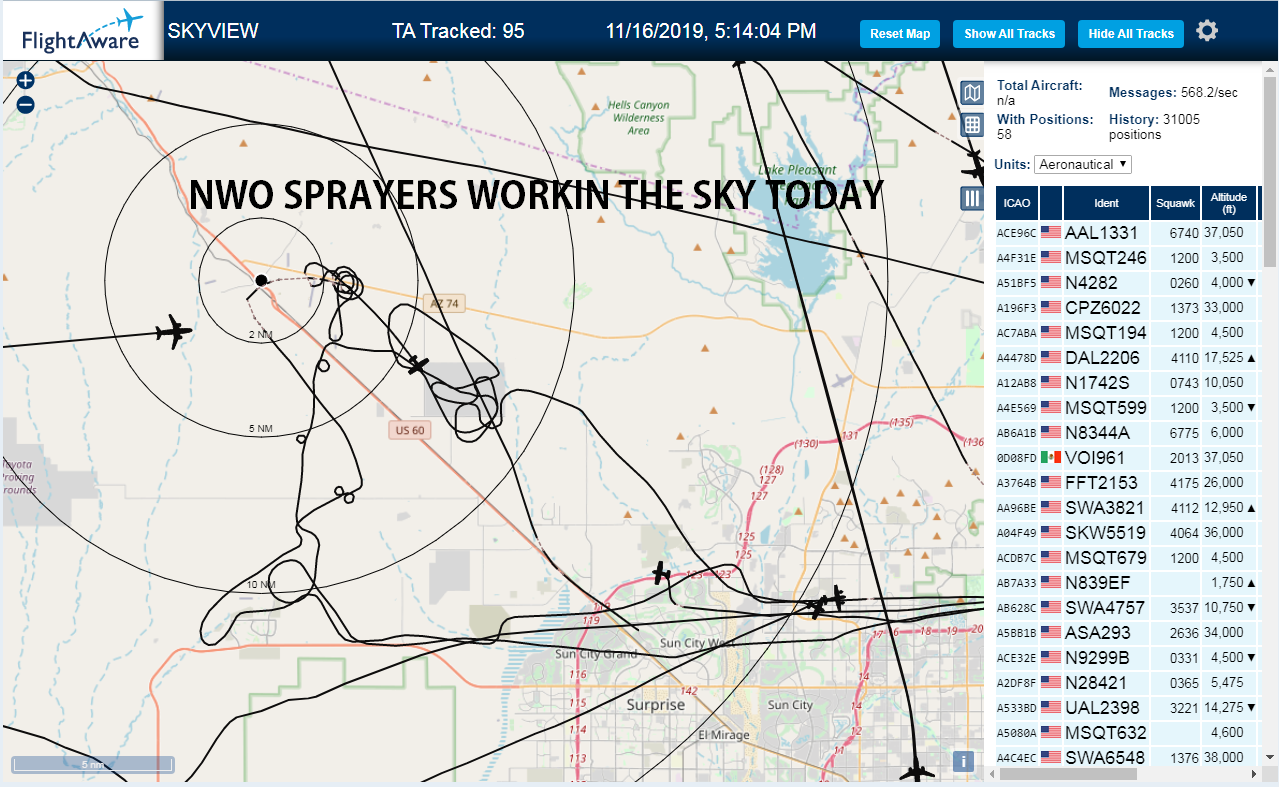The width and height of the screenshot is (1279, 787).
Task: Select the AAL1331 aircraft row
Action: tap(1127, 232)
